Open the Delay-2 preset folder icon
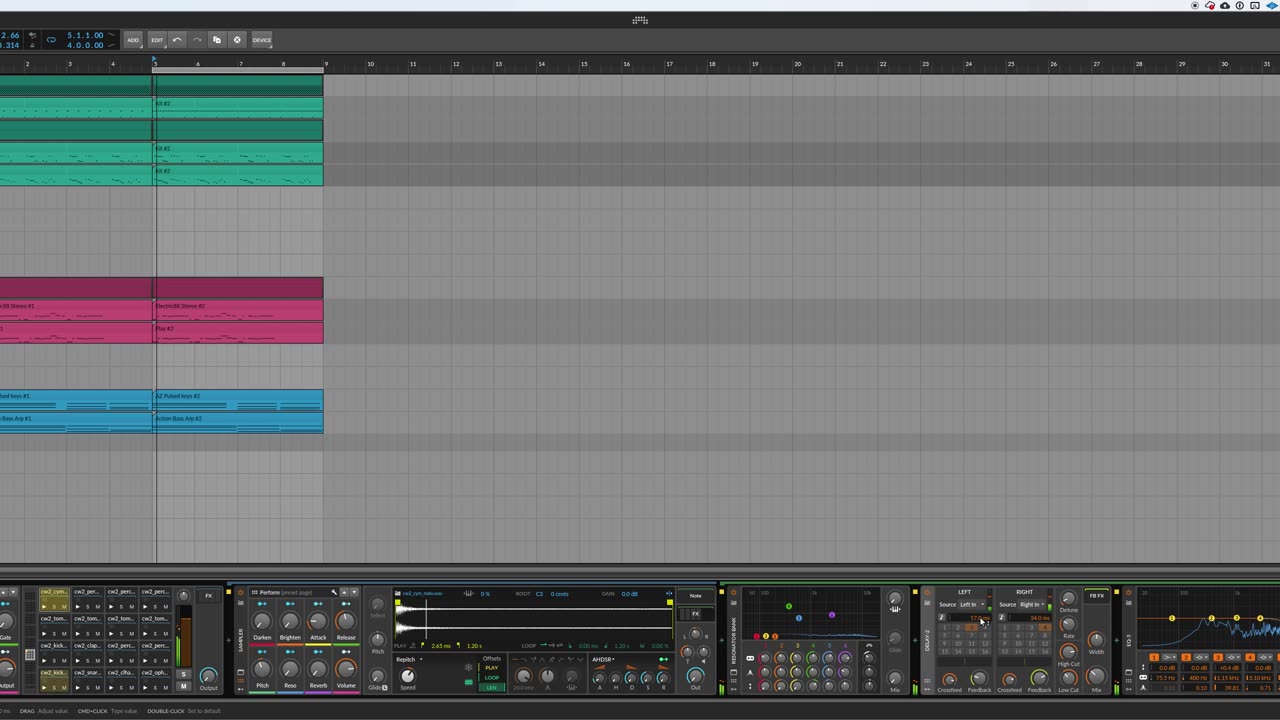This screenshot has width=1280, height=720. click(927, 603)
